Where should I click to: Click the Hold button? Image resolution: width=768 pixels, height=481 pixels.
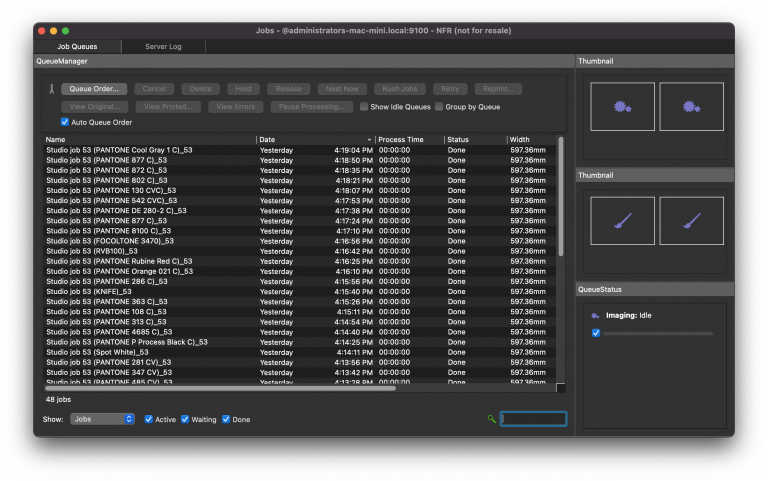243,89
